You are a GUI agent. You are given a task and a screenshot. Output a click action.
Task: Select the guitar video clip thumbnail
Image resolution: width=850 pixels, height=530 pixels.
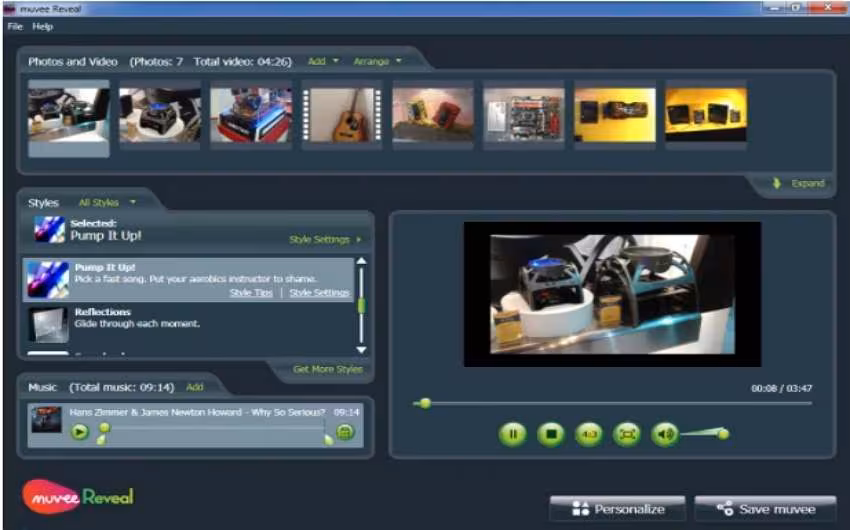(342, 115)
